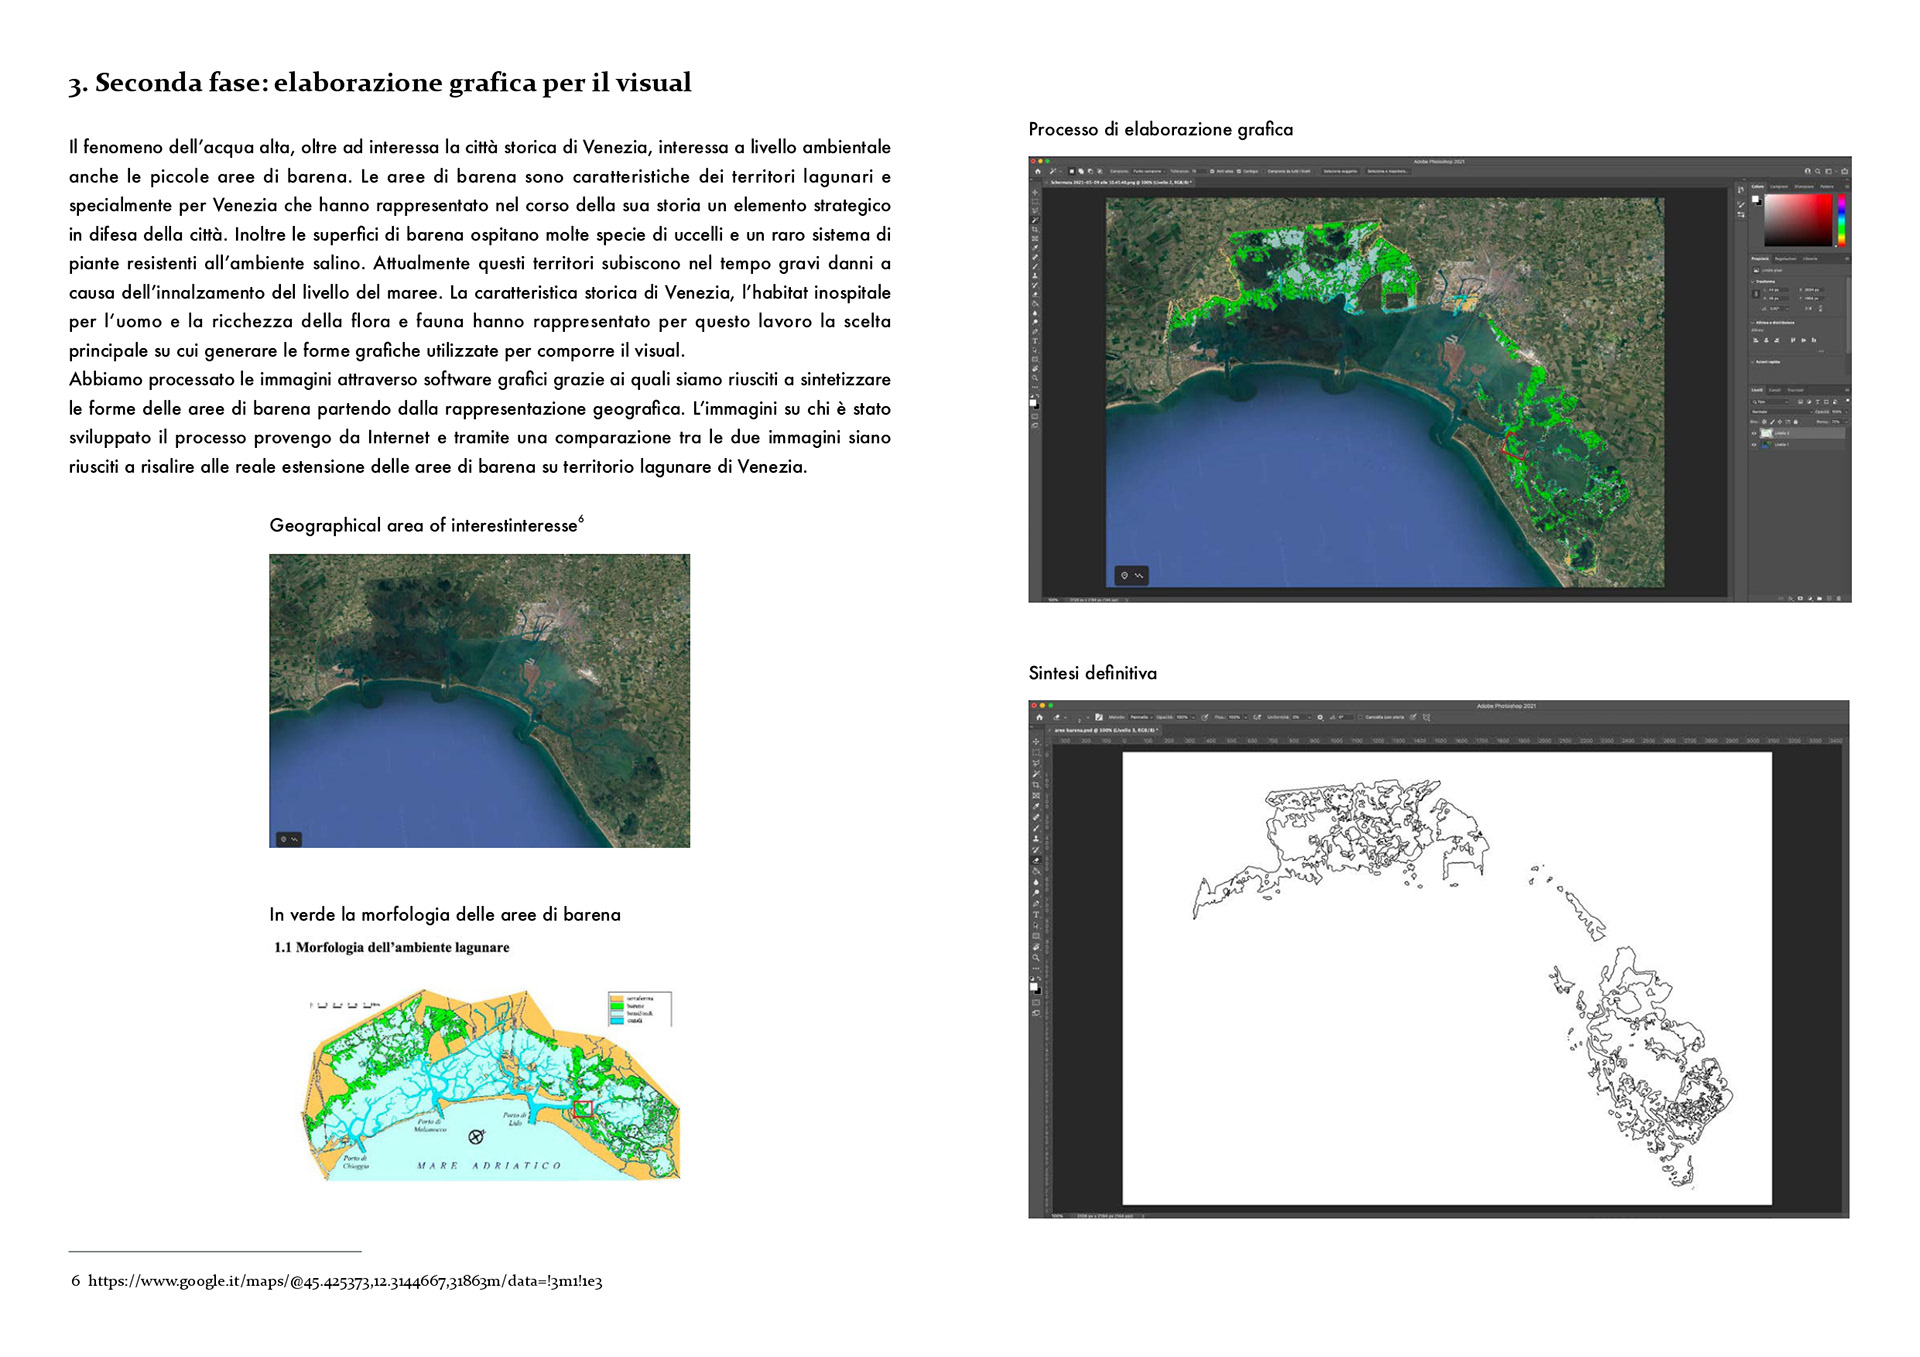Viewport: 1920px width, 1357px height.
Task: Select the Livello 2 layer row
Action: tap(1797, 433)
